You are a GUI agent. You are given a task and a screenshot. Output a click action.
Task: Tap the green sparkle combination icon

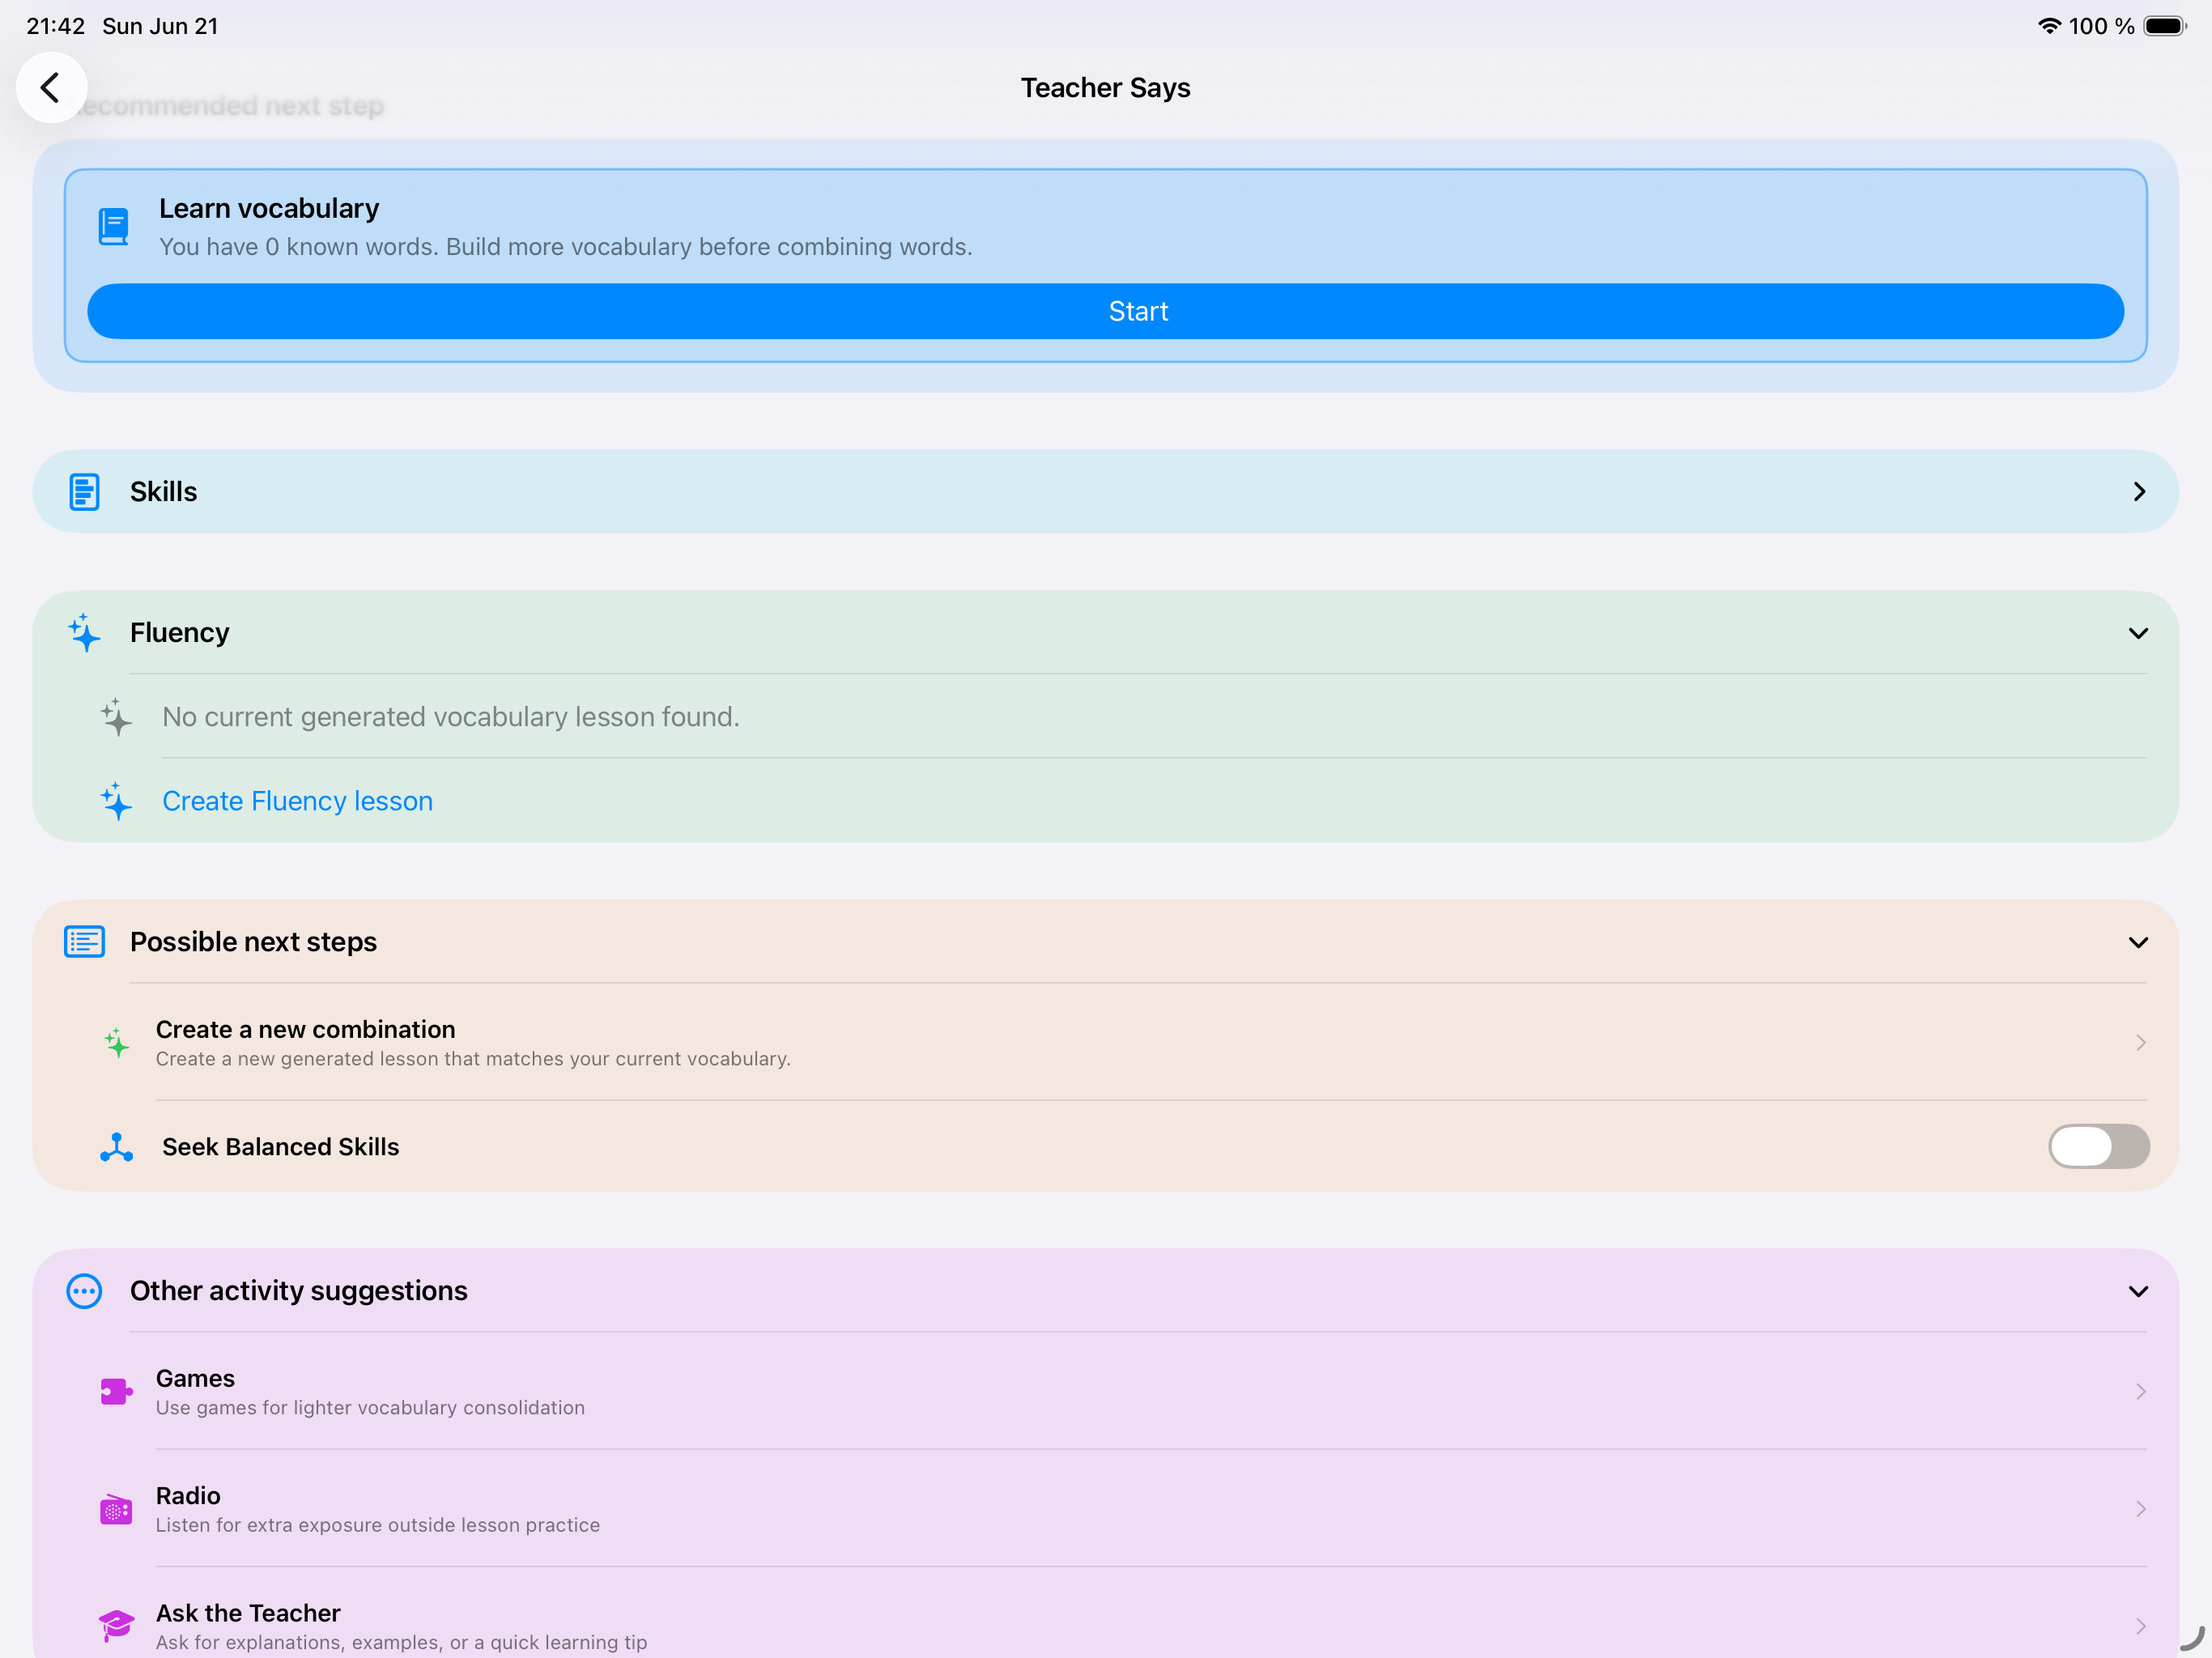coord(116,1042)
